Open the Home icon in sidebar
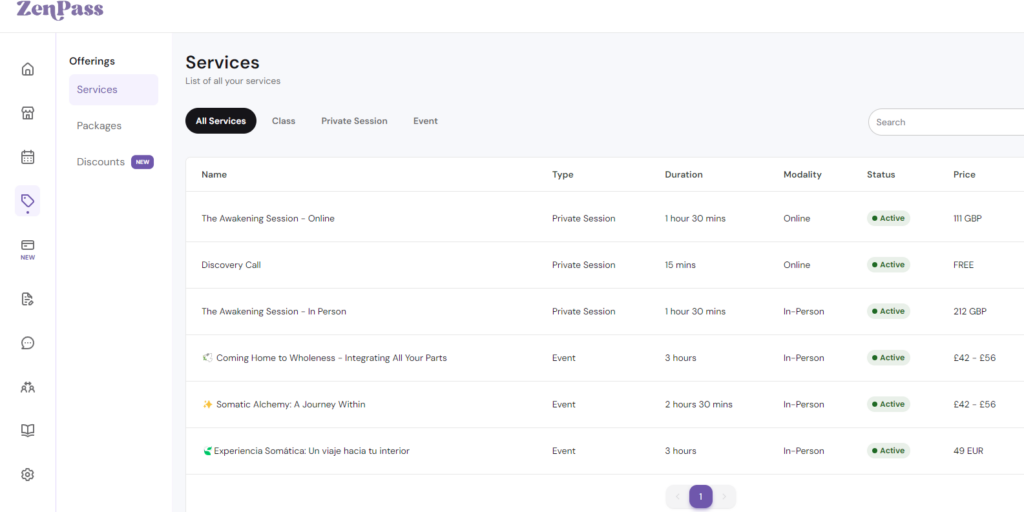Image resolution: width=1024 pixels, height=512 pixels. [x=27, y=69]
